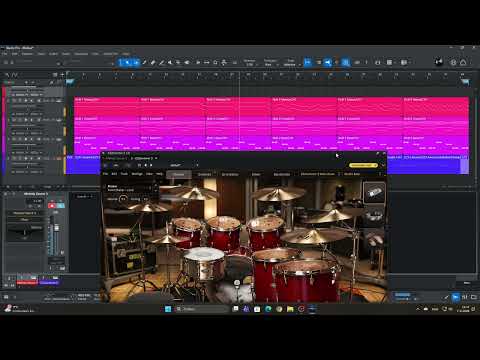Open EZdrummer Settings menu

(137, 174)
